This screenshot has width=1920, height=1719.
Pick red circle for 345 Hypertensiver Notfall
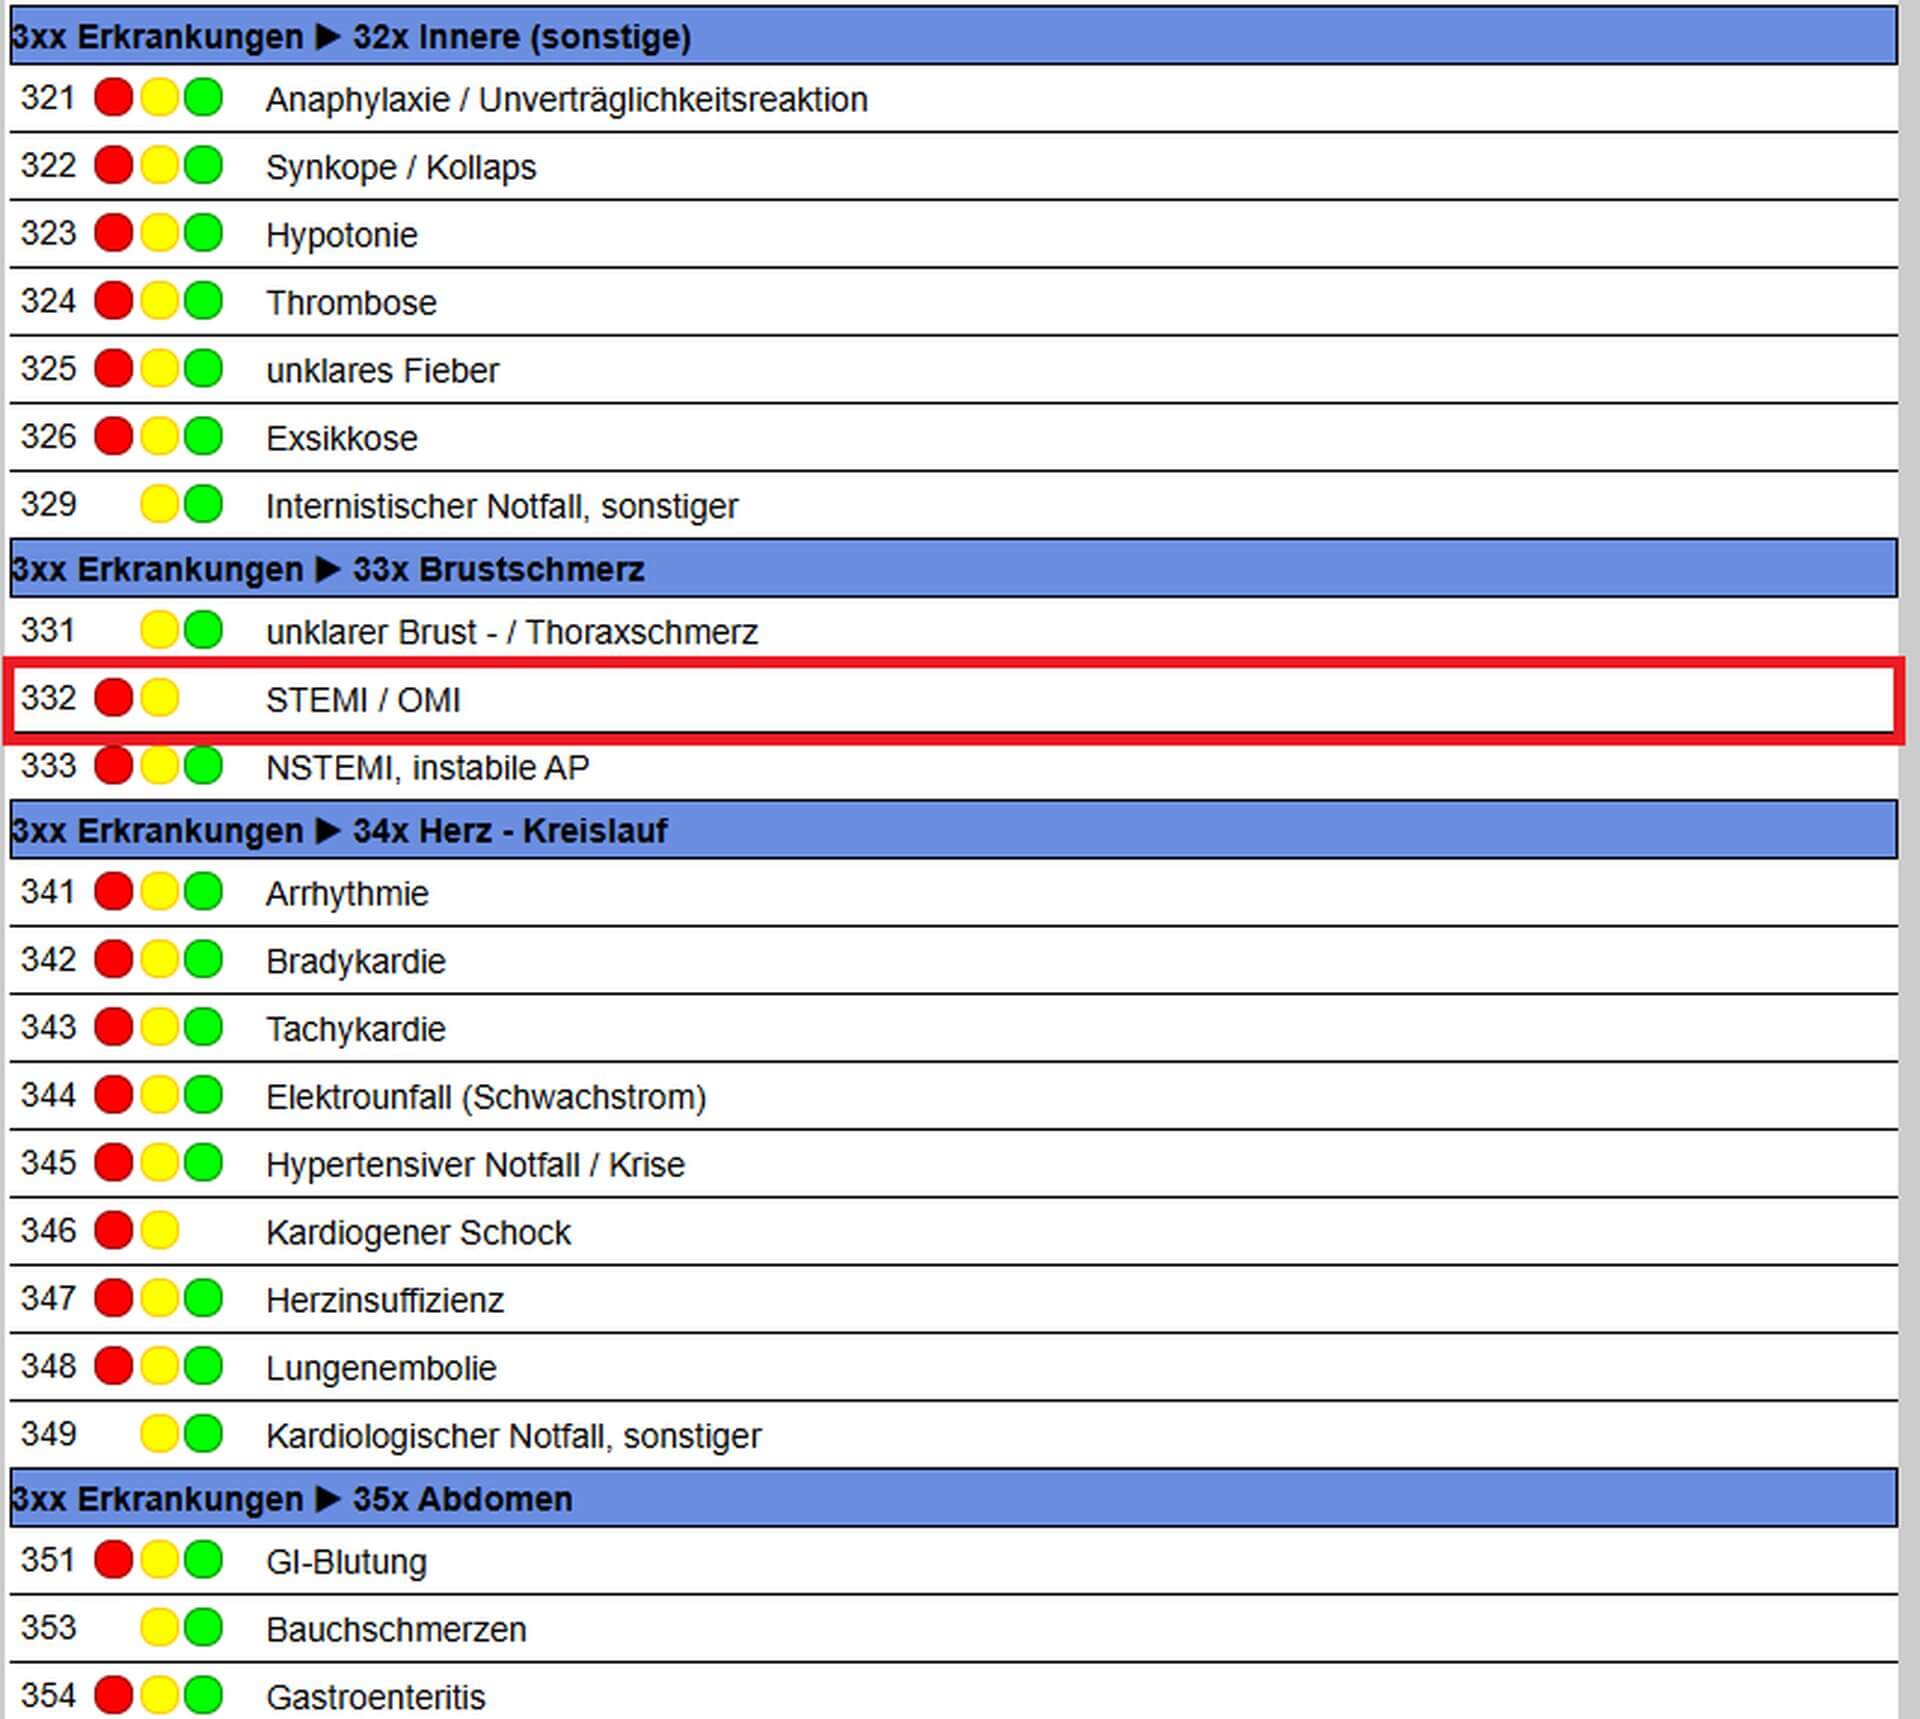point(113,1162)
